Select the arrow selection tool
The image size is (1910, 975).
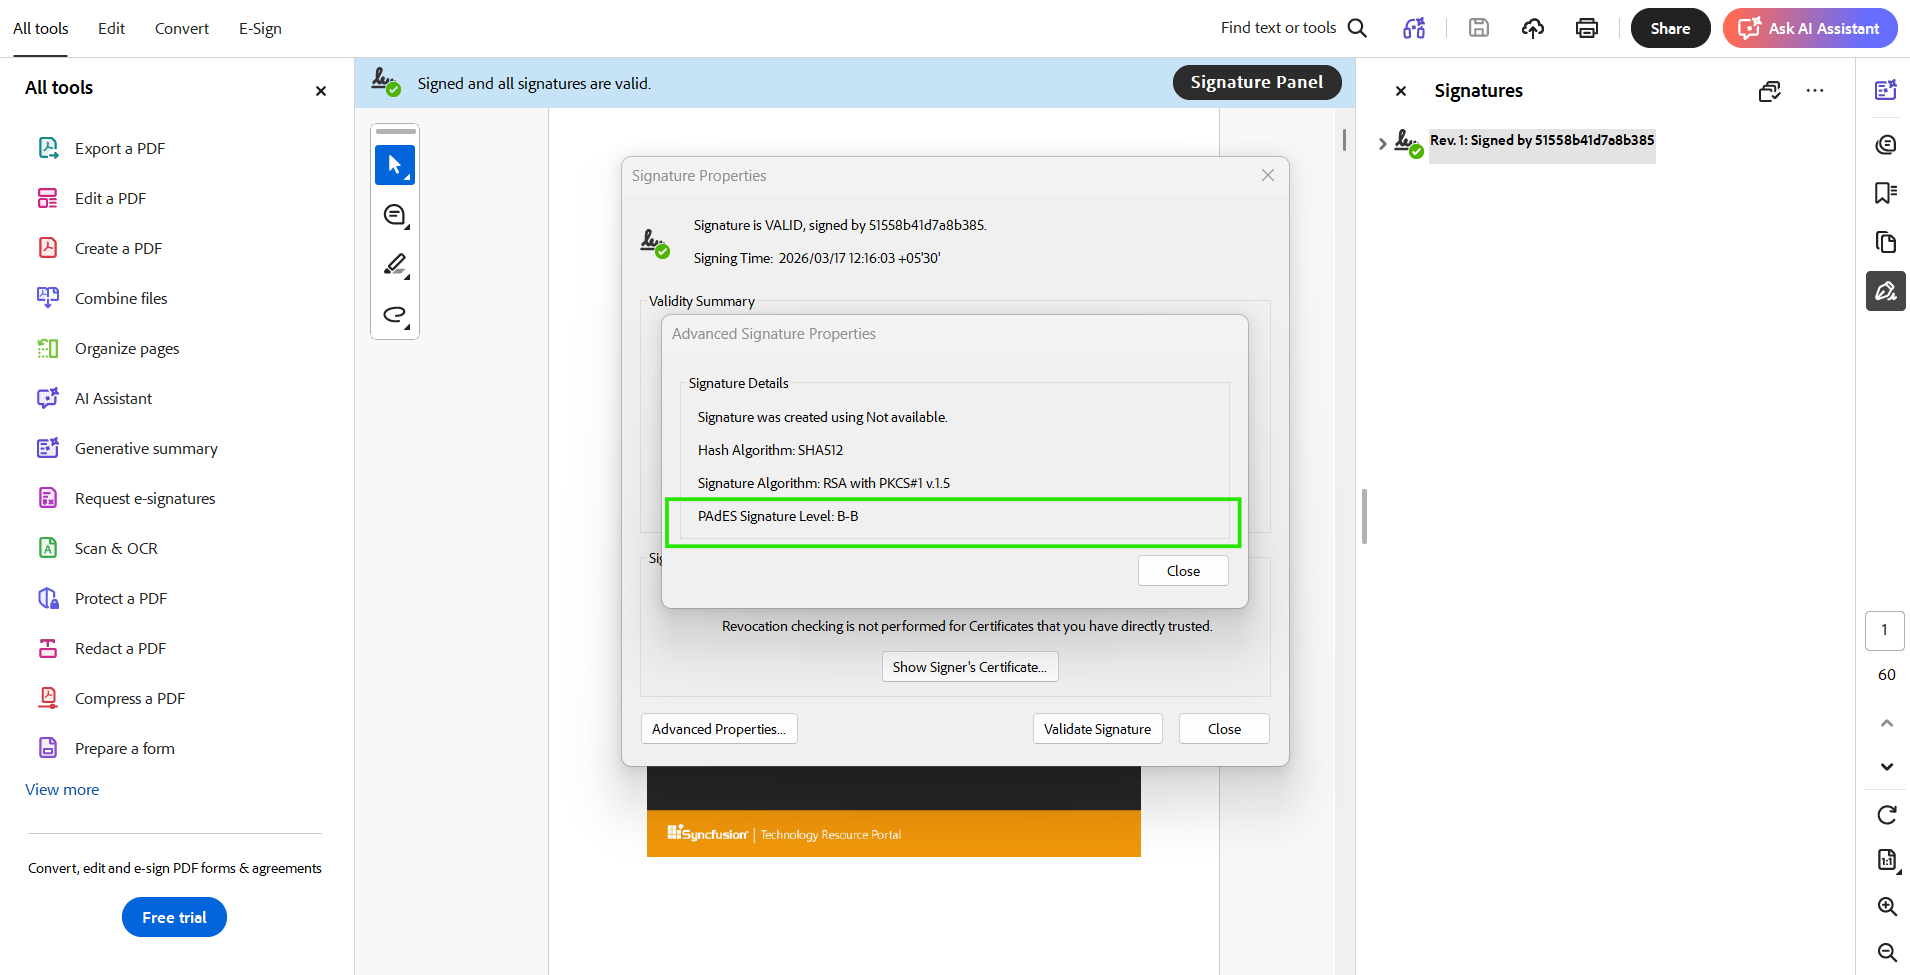click(x=395, y=165)
